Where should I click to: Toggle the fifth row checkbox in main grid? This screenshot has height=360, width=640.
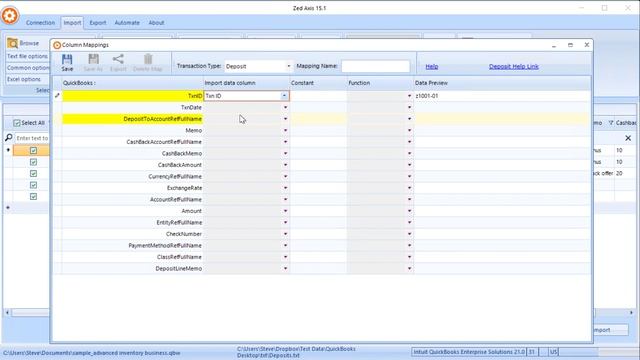(33, 196)
